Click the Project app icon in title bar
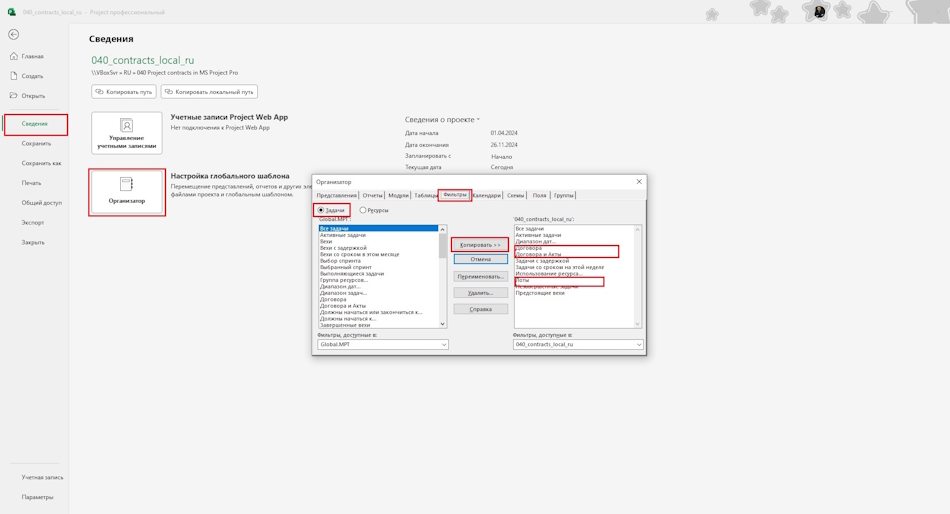 (12, 12)
